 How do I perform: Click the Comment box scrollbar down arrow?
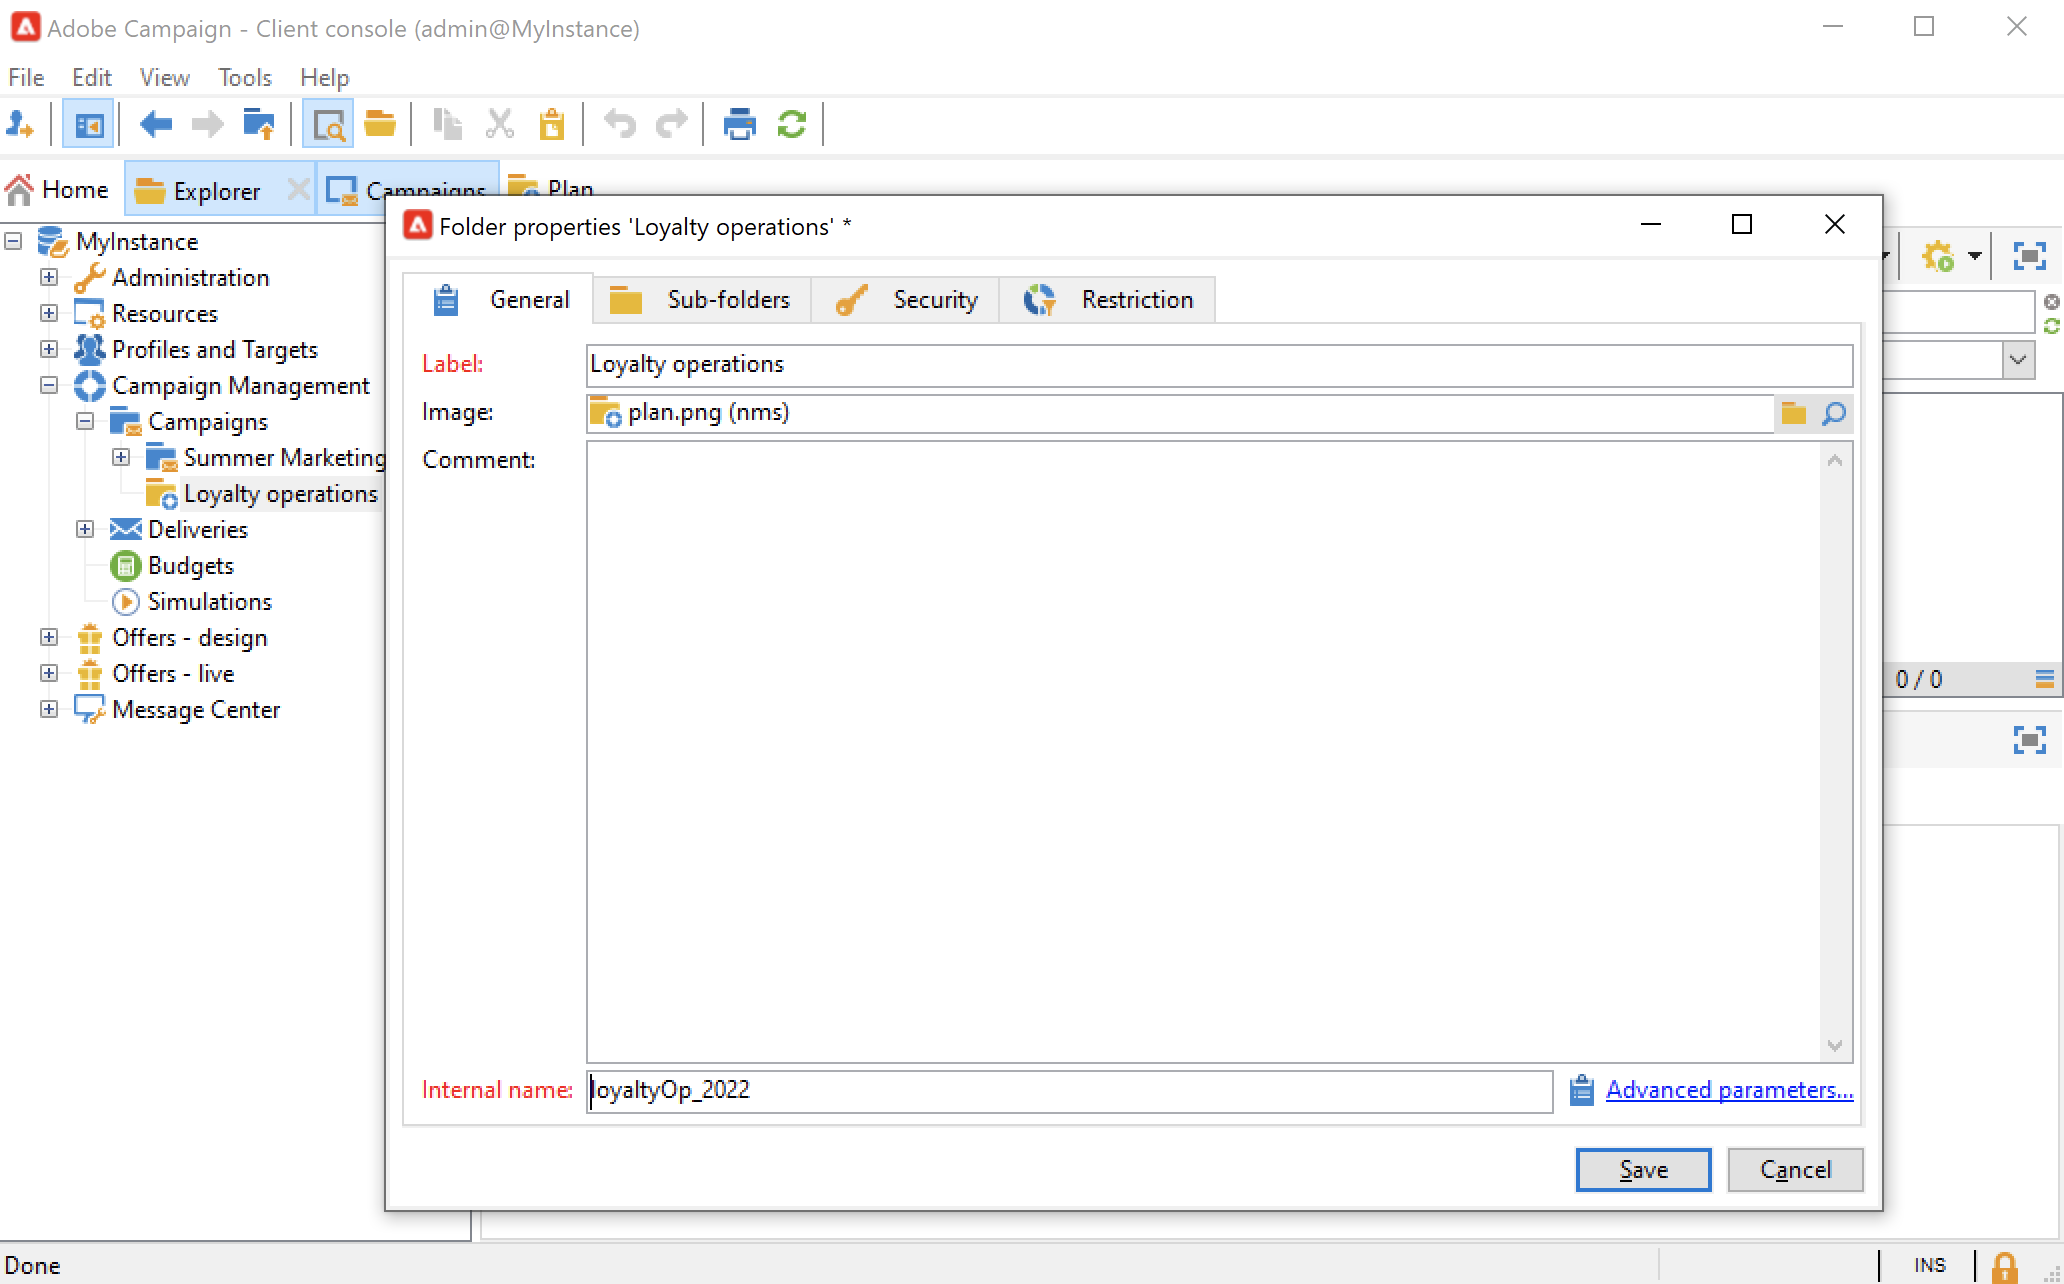tap(1834, 1046)
